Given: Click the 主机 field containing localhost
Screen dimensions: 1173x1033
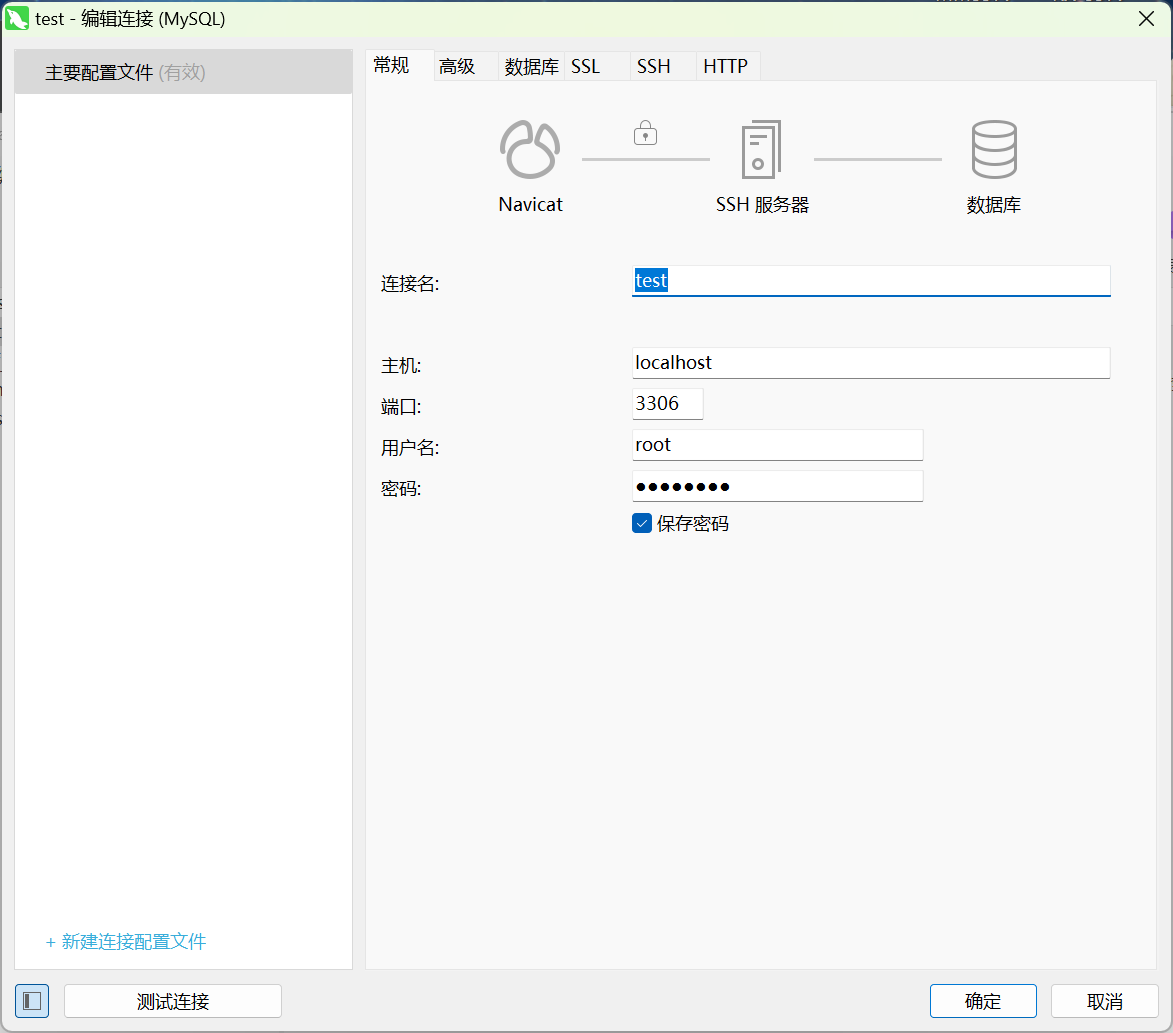Looking at the screenshot, I should [x=871, y=363].
